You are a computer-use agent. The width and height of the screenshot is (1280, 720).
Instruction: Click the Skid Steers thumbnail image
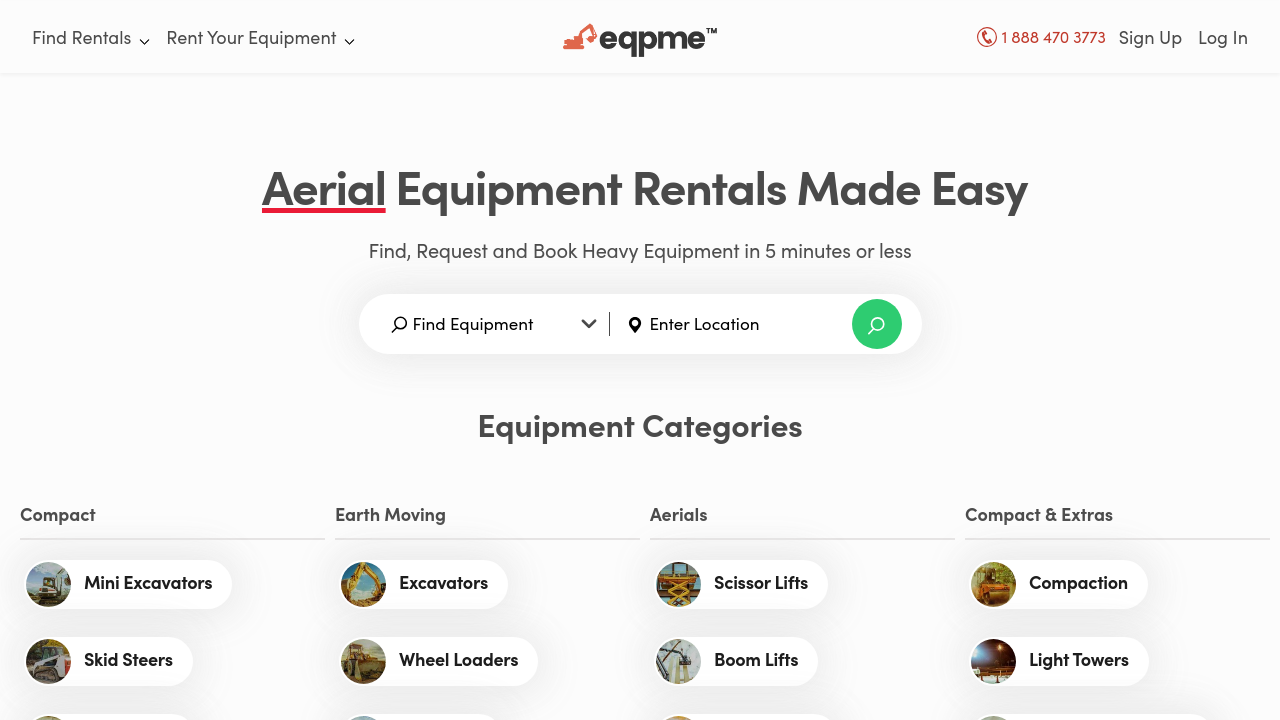(49, 661)
